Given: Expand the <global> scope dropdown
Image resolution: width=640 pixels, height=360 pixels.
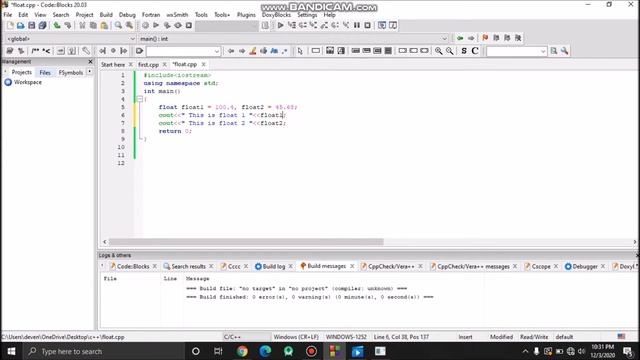Looking at the screenshot, I should [x=132, y=39].
